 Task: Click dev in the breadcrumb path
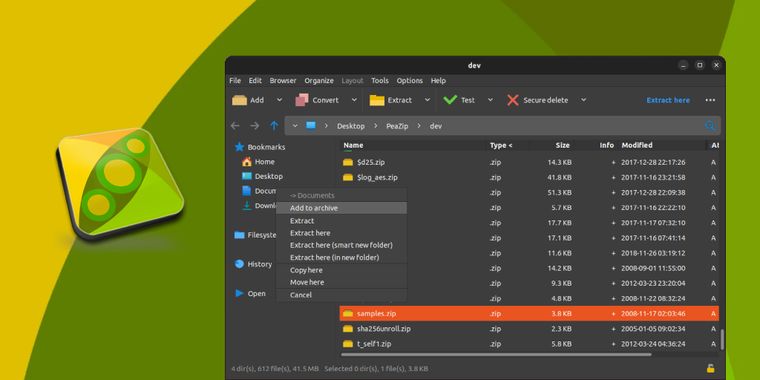[436, 126]
